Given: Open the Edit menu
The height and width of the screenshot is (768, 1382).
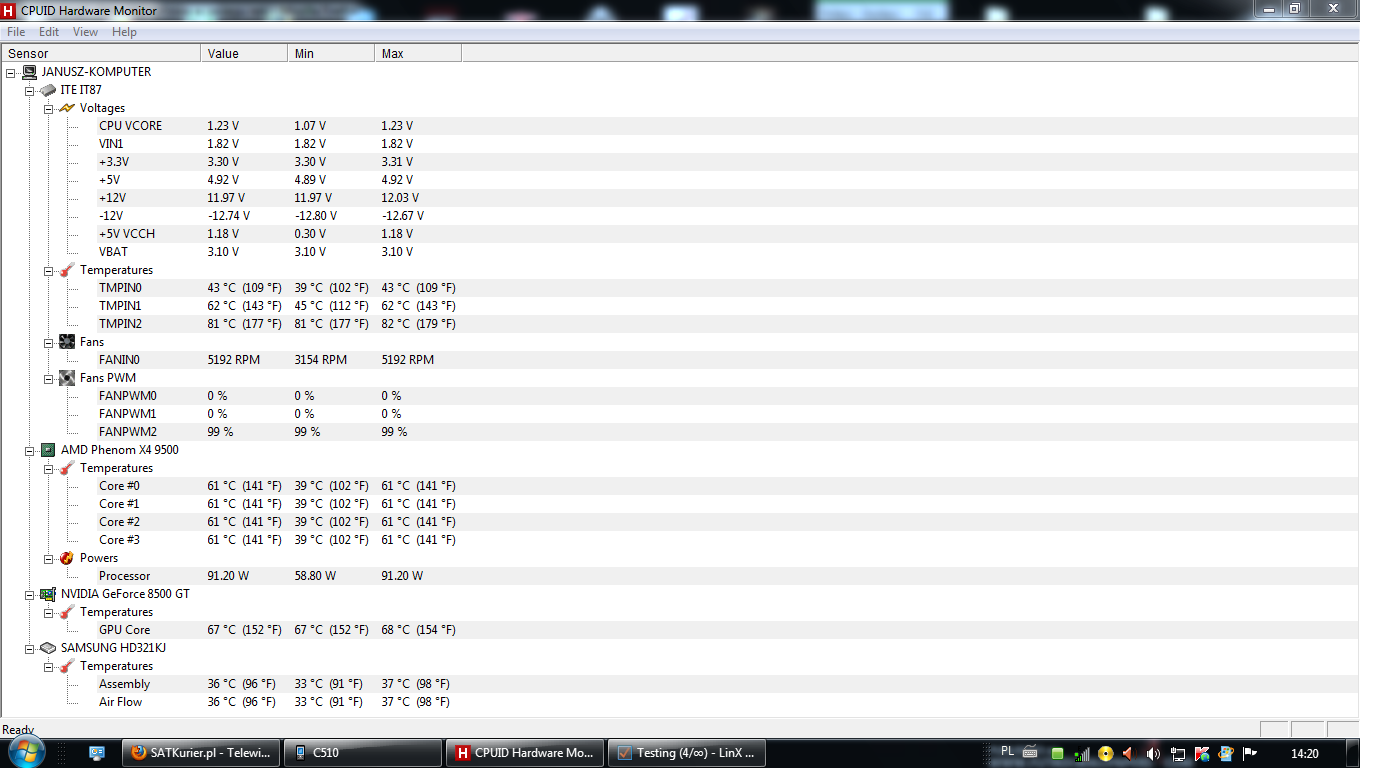Looking at the screenshot, I should (x=49, y=32).
